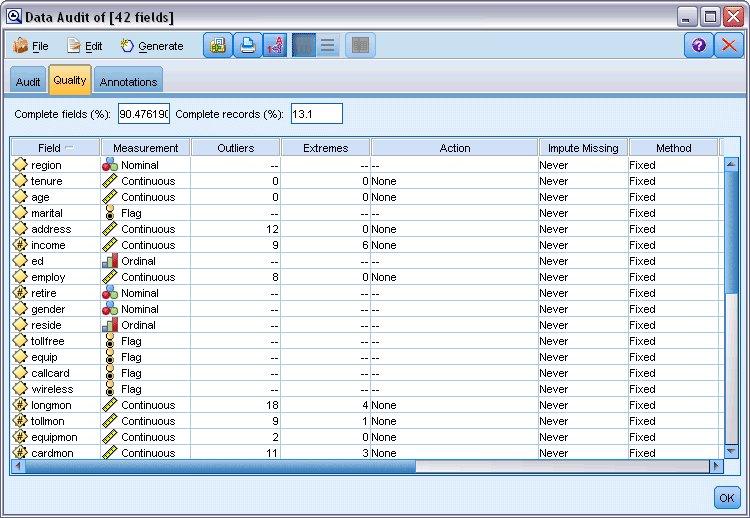Click the equip field diamond icon
Viewport: 750px width, 518px height.
coord(20,357)
